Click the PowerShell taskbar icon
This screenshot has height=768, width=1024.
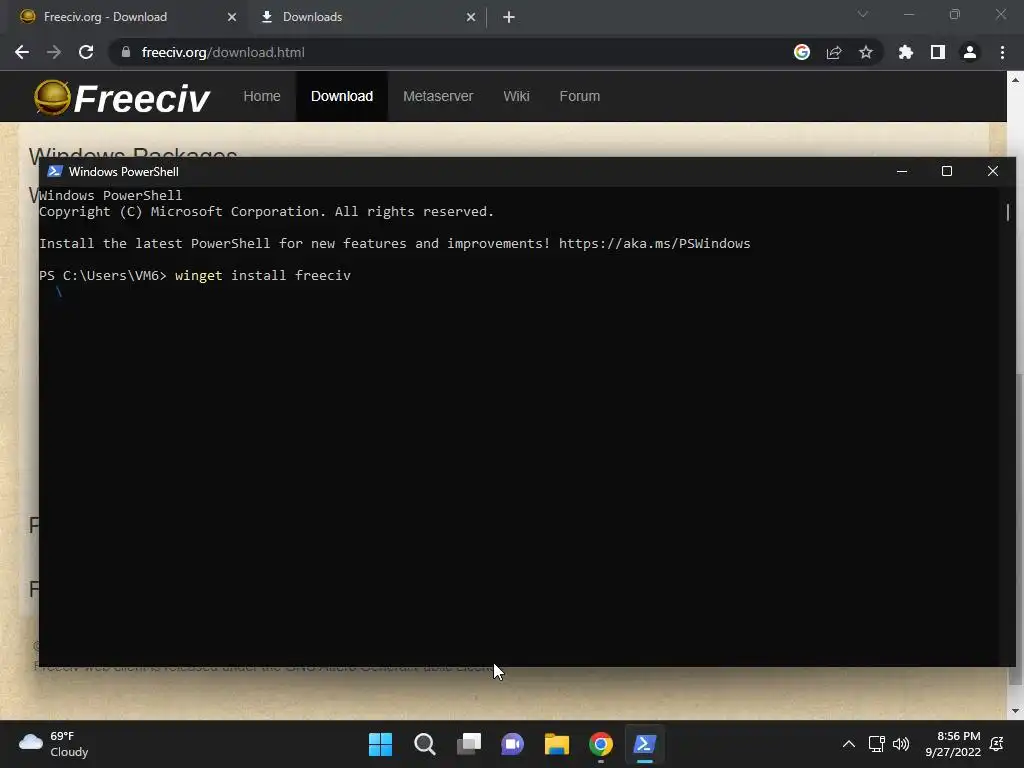(645, 744)
